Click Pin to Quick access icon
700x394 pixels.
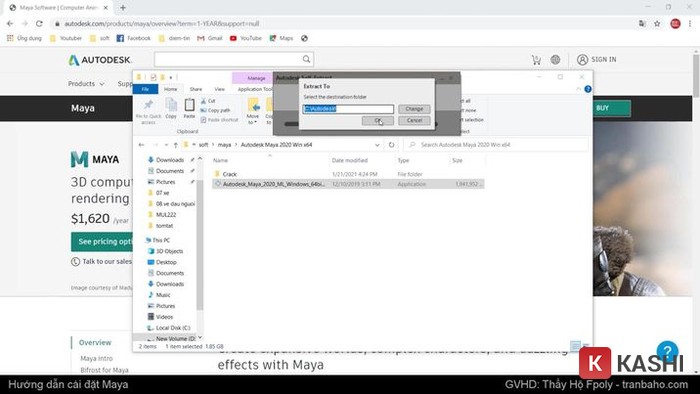(x=148, y=111)
